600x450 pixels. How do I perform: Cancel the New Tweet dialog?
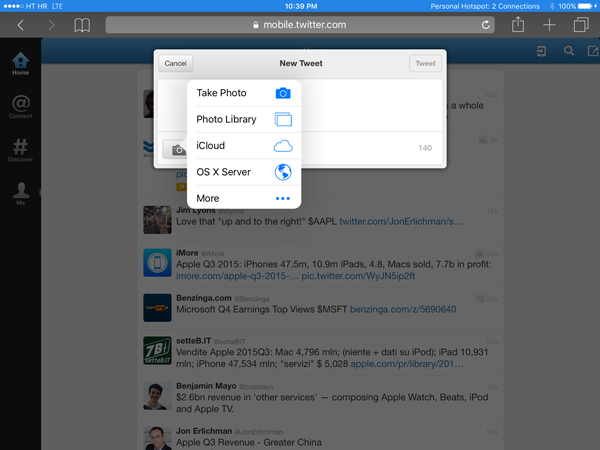pos(176,64)
